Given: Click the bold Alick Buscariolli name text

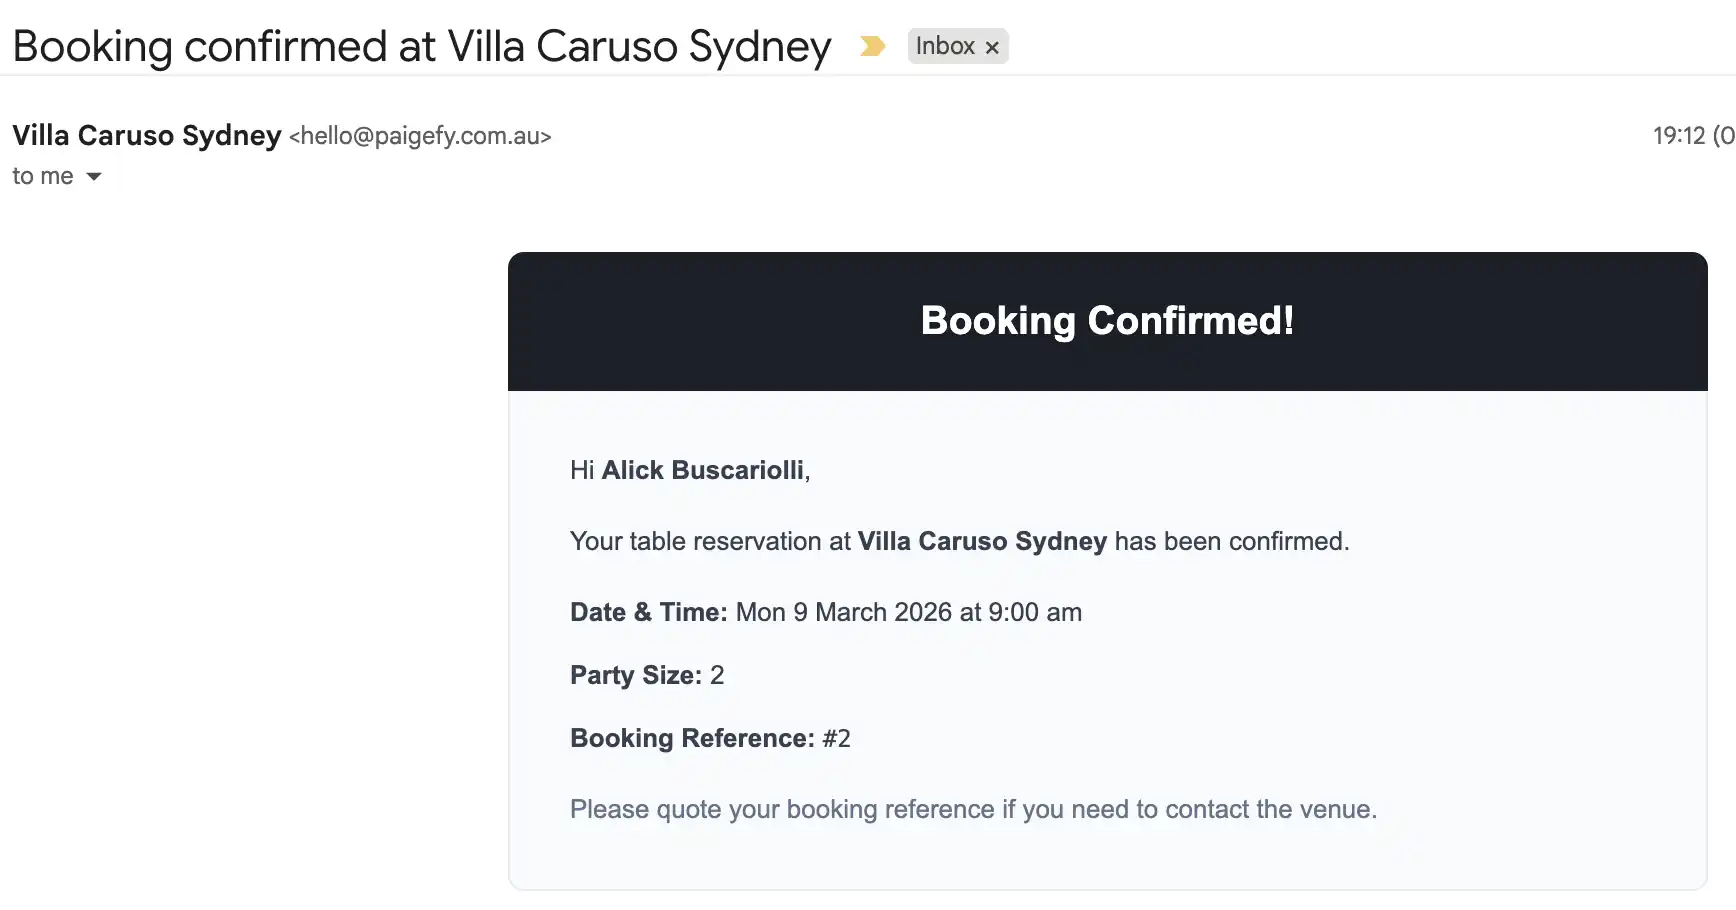Looking at the screenshot, I should pos(704,470).
